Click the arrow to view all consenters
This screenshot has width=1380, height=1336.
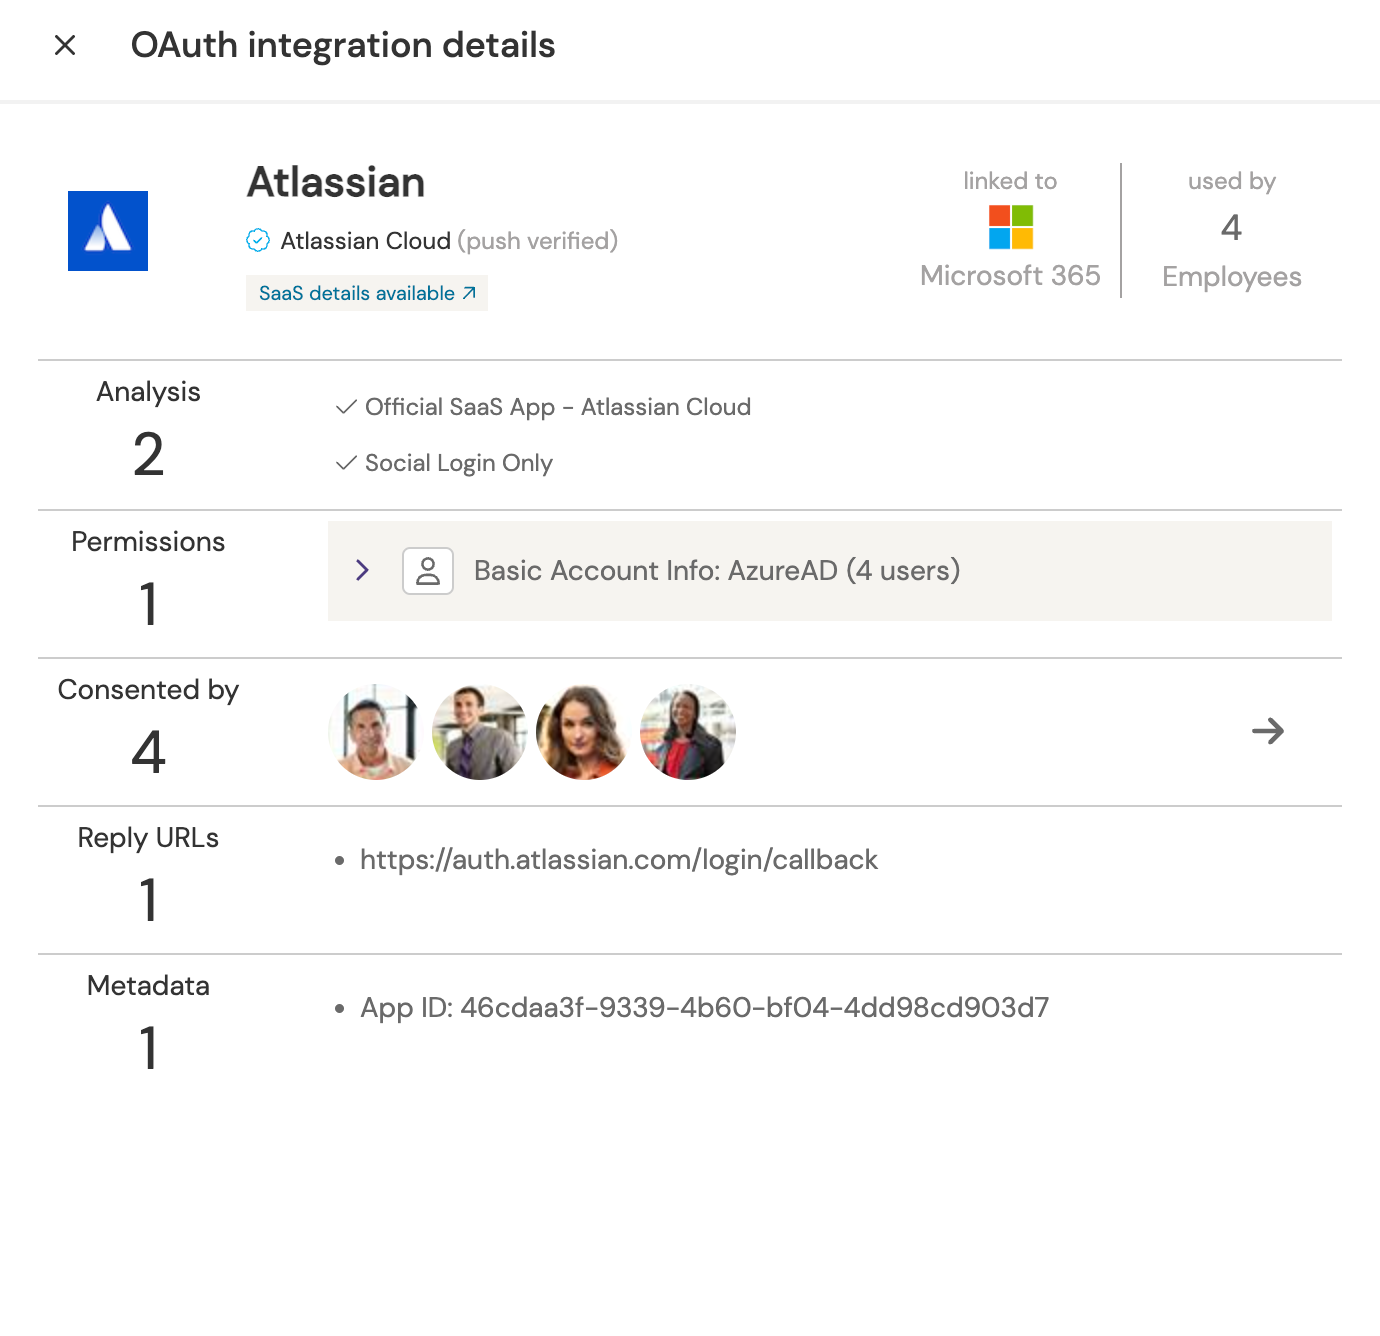(x=1267, y=731)
